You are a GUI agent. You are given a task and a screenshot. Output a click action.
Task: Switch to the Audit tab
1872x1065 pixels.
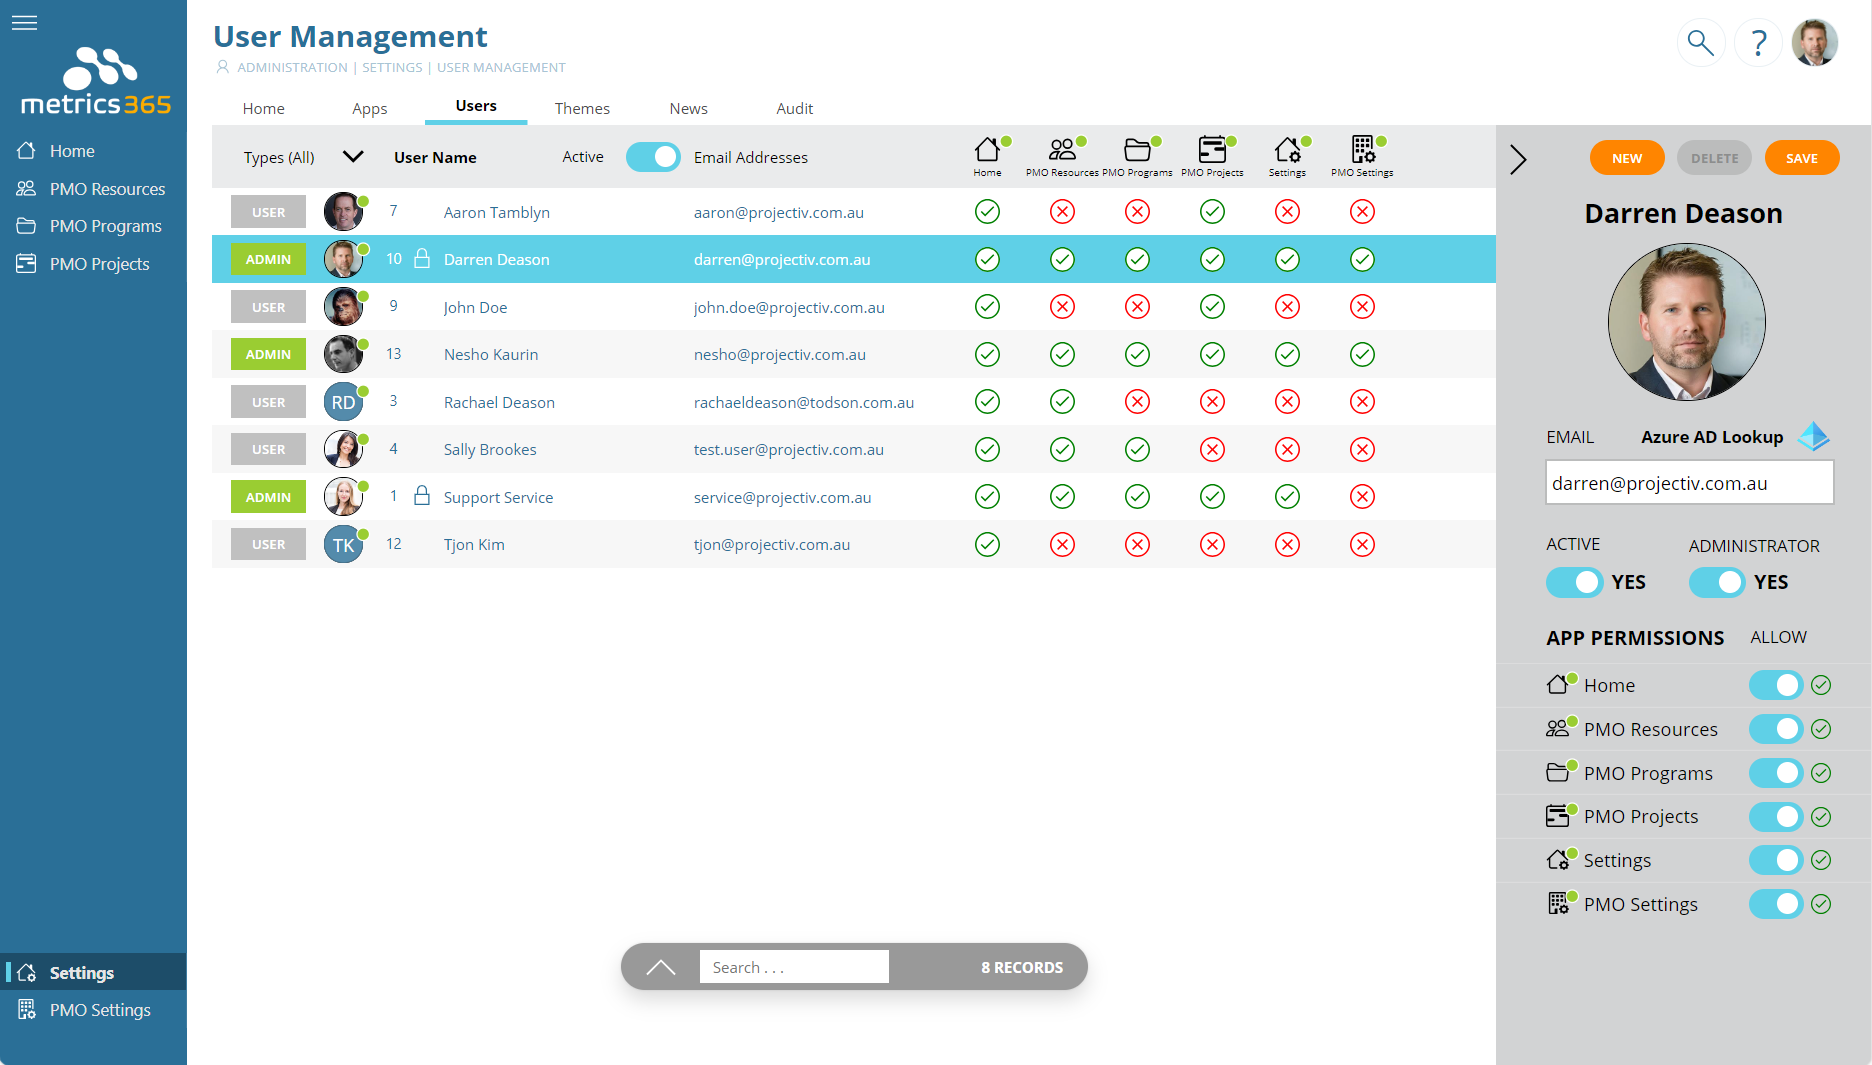point(795,108)
